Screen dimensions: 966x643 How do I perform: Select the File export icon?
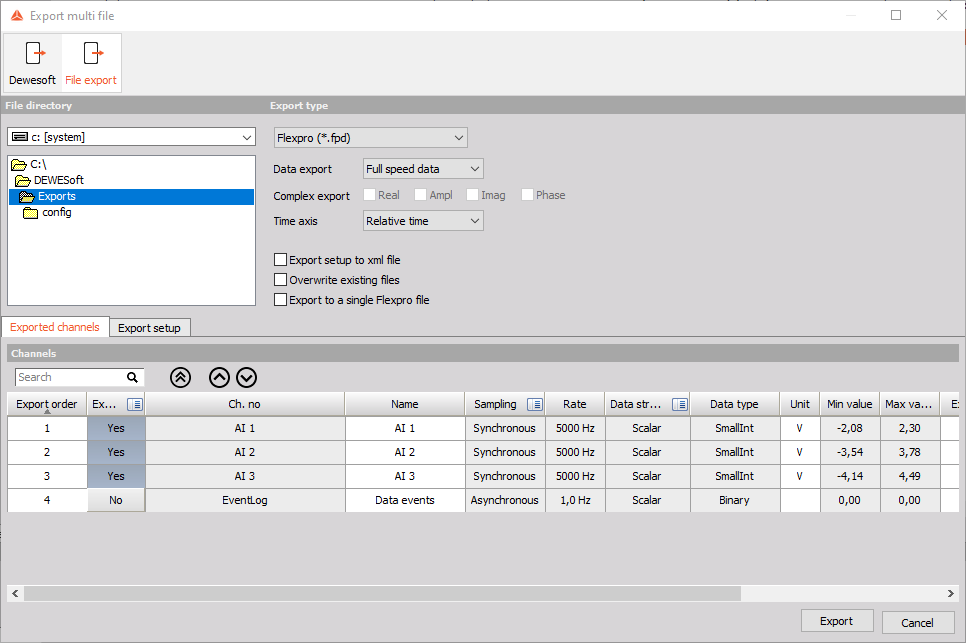coord(91,63)
